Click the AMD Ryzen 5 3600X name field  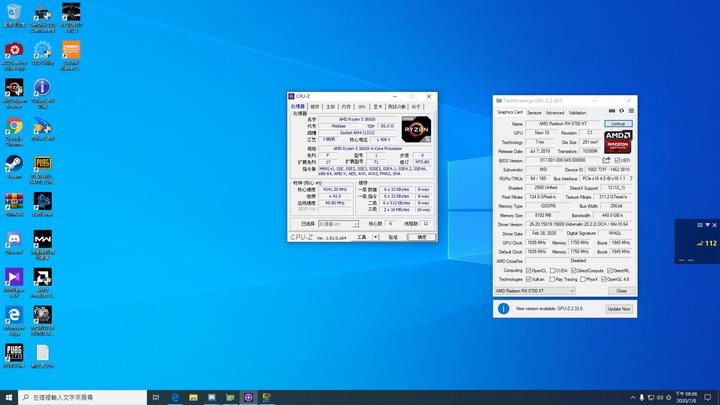coord(357,119)
